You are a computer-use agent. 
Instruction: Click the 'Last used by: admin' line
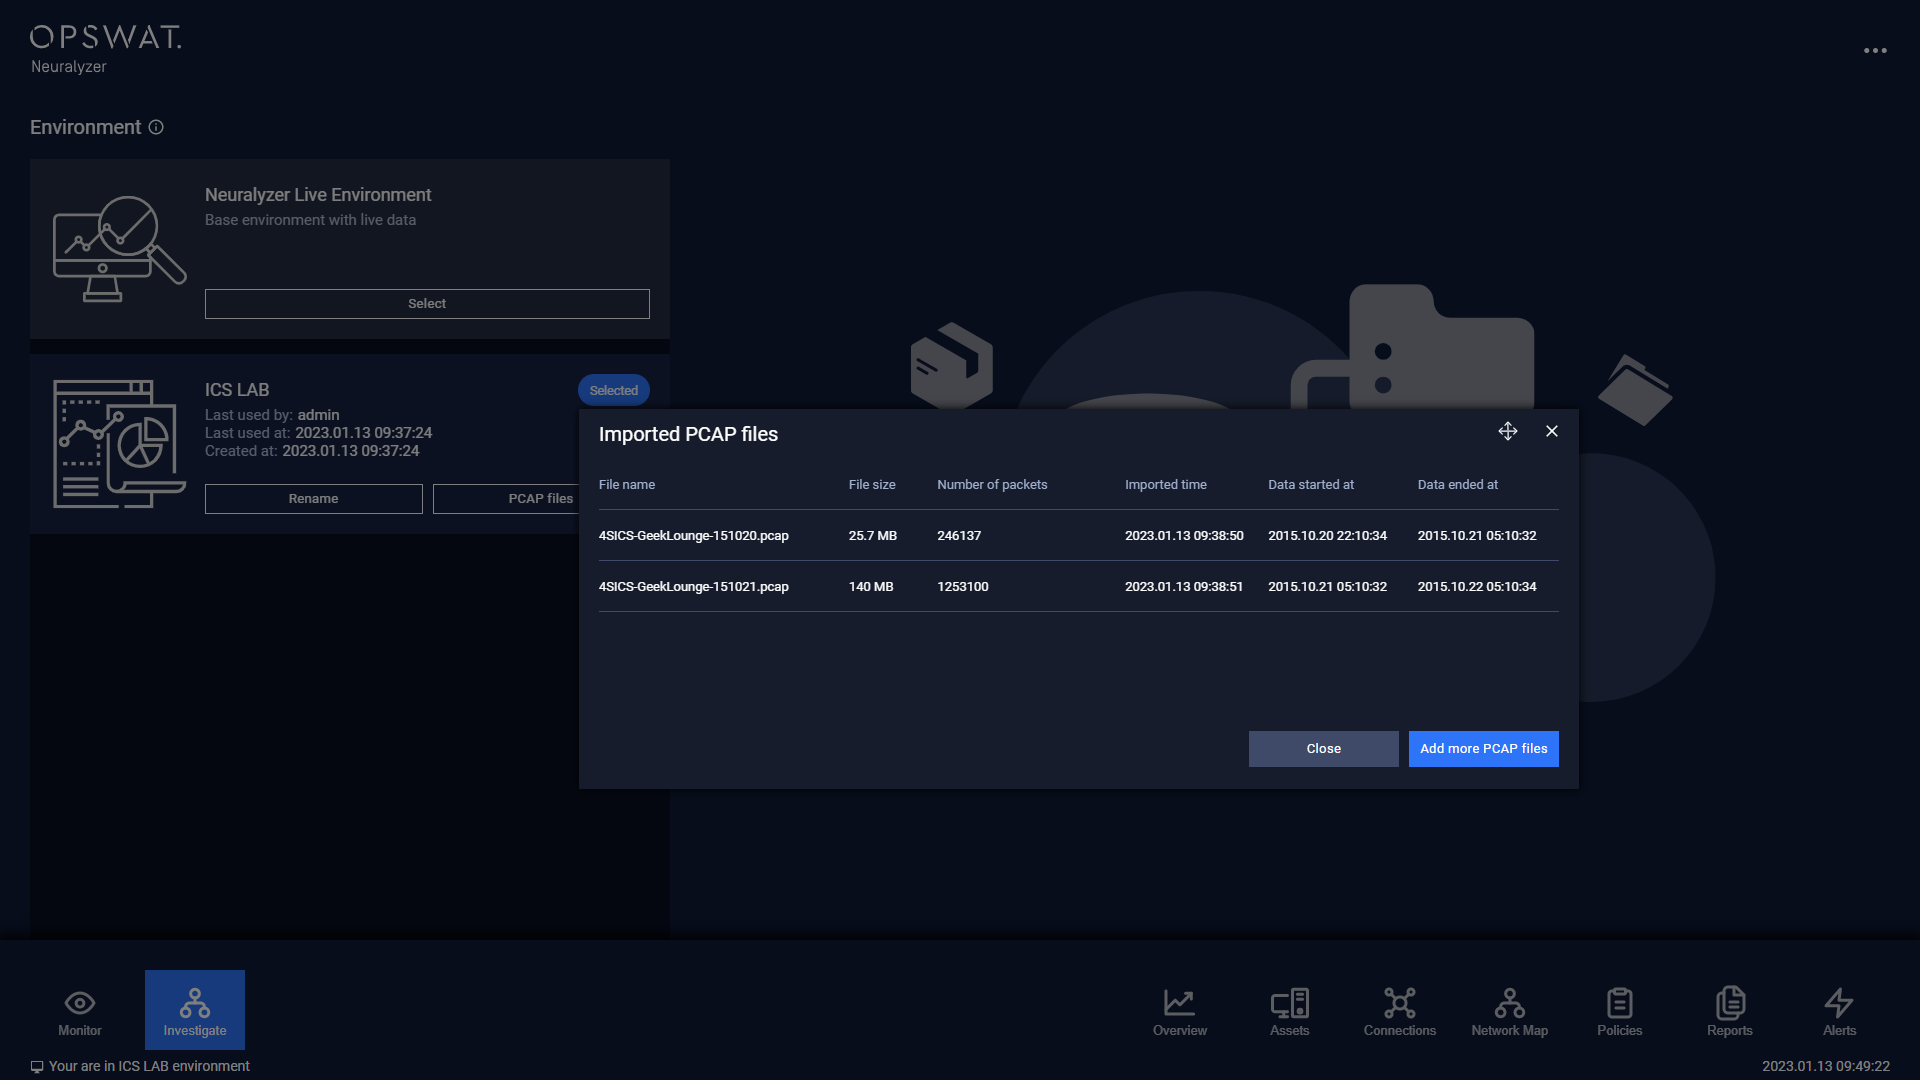[x=272, y=415]
